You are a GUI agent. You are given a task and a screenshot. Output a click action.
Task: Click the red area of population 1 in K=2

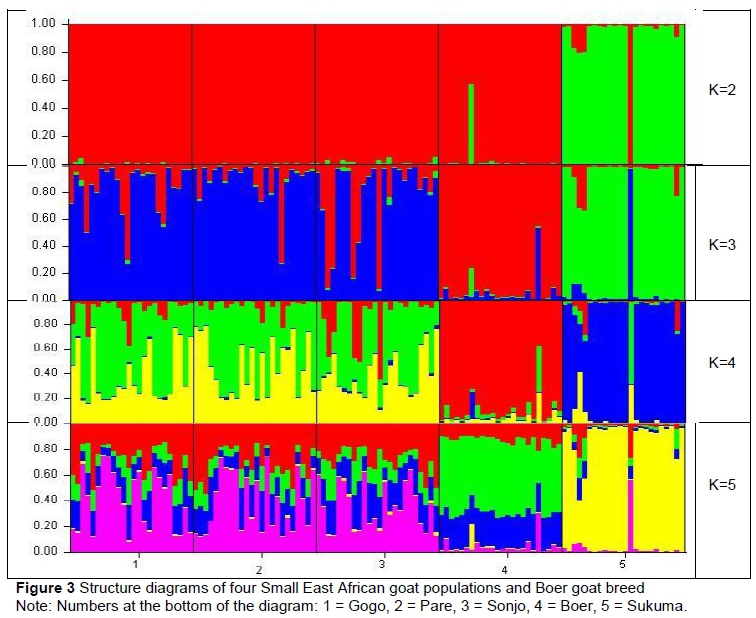pyautogui.click(x=130, y=90)
